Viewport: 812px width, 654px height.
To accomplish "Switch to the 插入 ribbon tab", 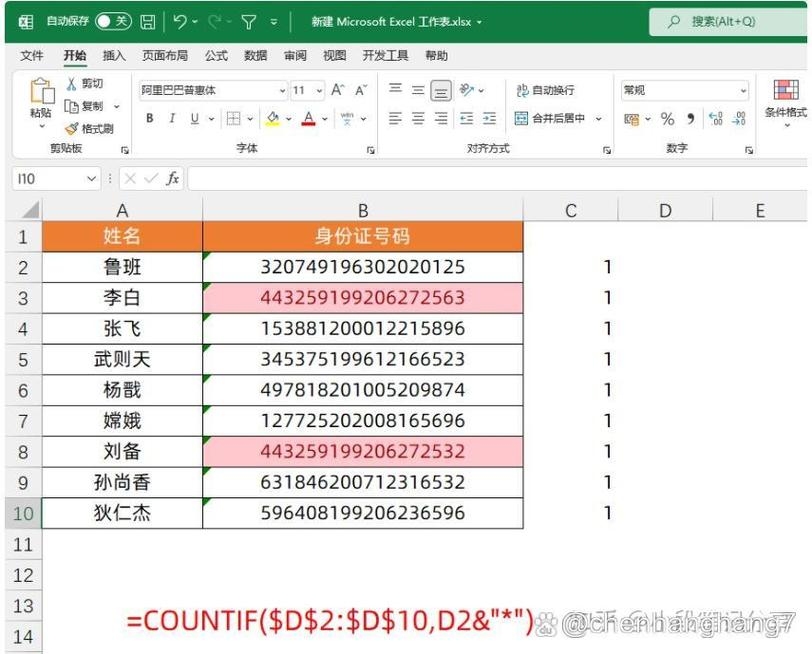I will [x=113, y=56].
